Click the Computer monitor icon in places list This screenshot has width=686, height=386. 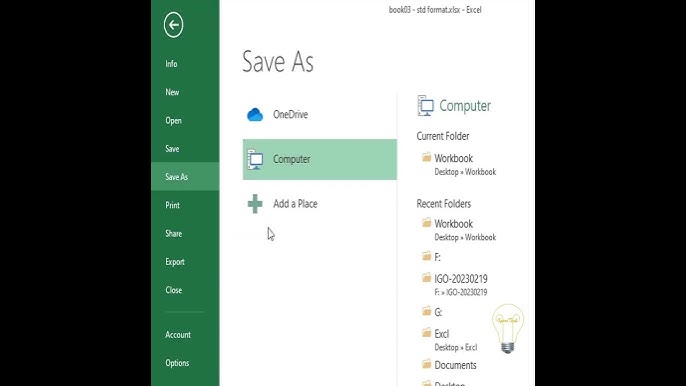tap(255, 159)
